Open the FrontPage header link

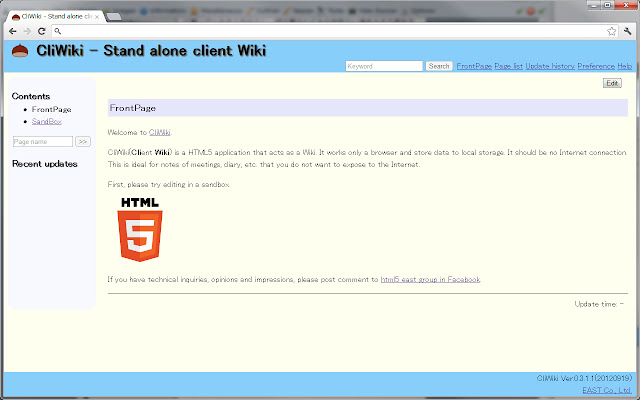click(x=474, y=66)
